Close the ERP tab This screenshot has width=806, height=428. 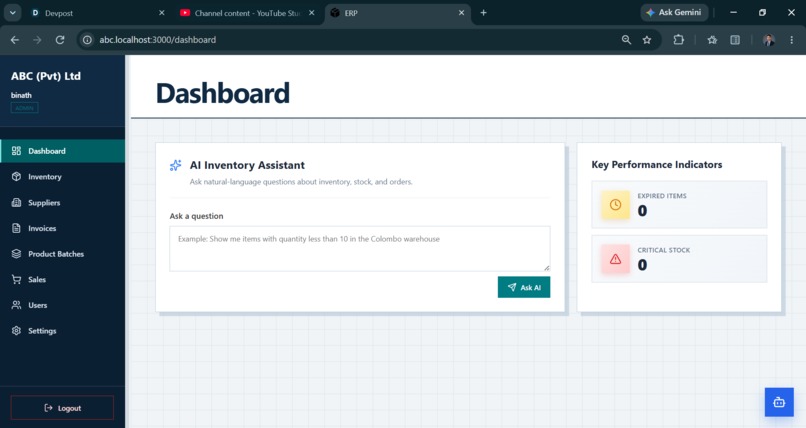coord(461,13)
